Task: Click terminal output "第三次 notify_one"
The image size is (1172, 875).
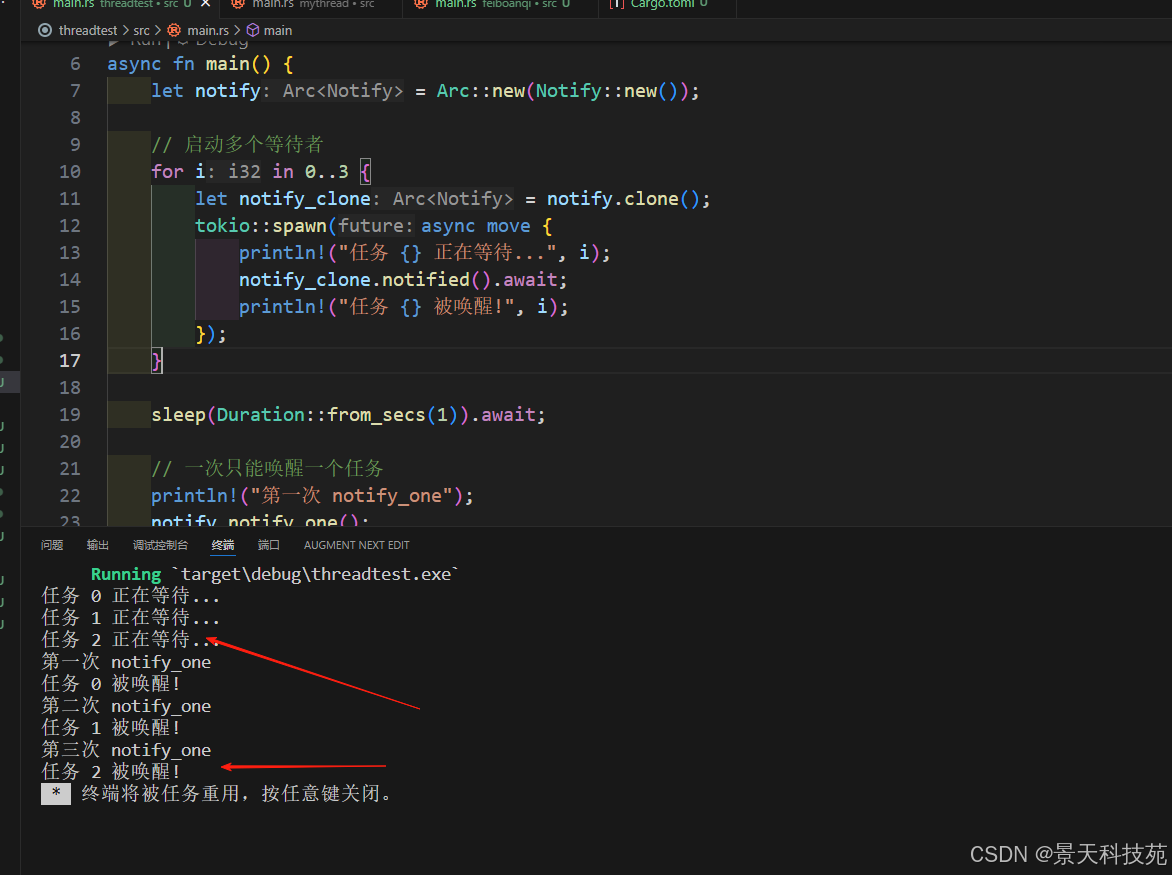Action: click(x=126, y=750)
